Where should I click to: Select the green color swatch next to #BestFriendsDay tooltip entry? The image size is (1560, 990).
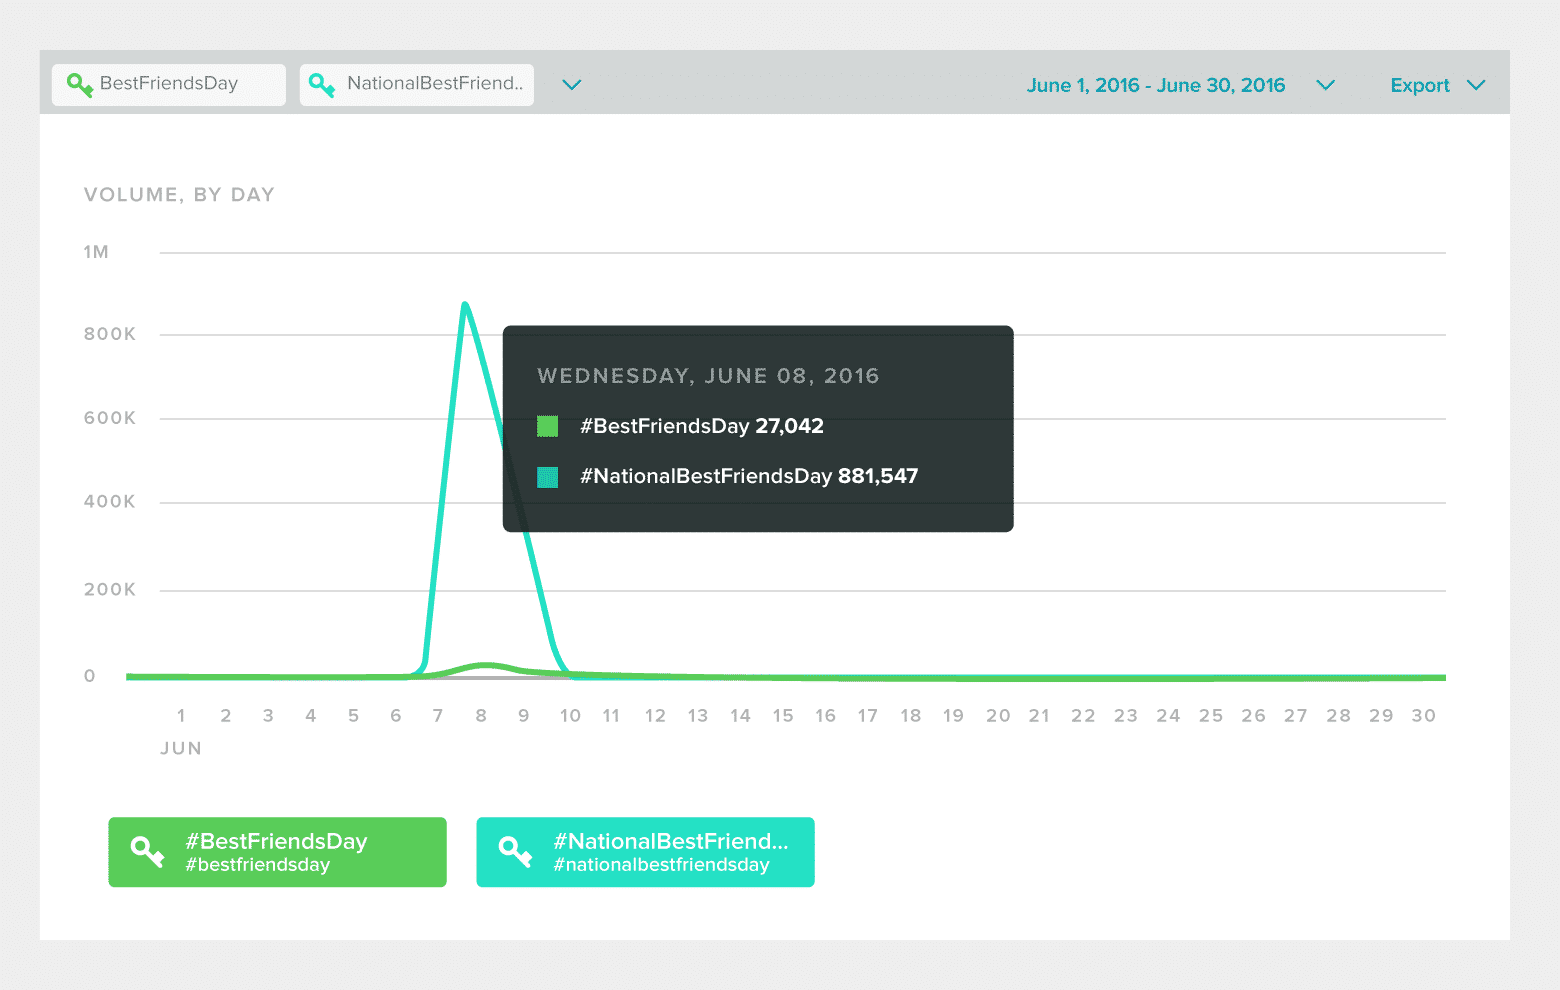548,426
